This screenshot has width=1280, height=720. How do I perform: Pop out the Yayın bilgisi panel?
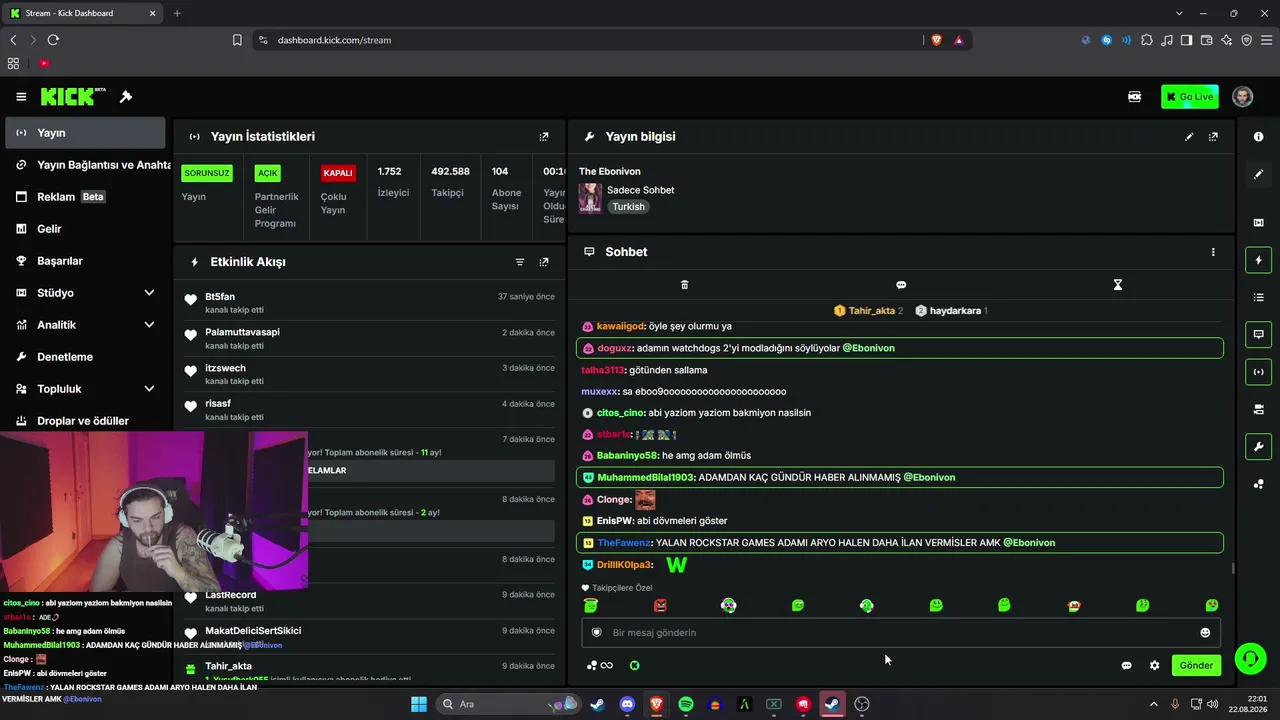pyautogui.click(x=1213, y=137)
